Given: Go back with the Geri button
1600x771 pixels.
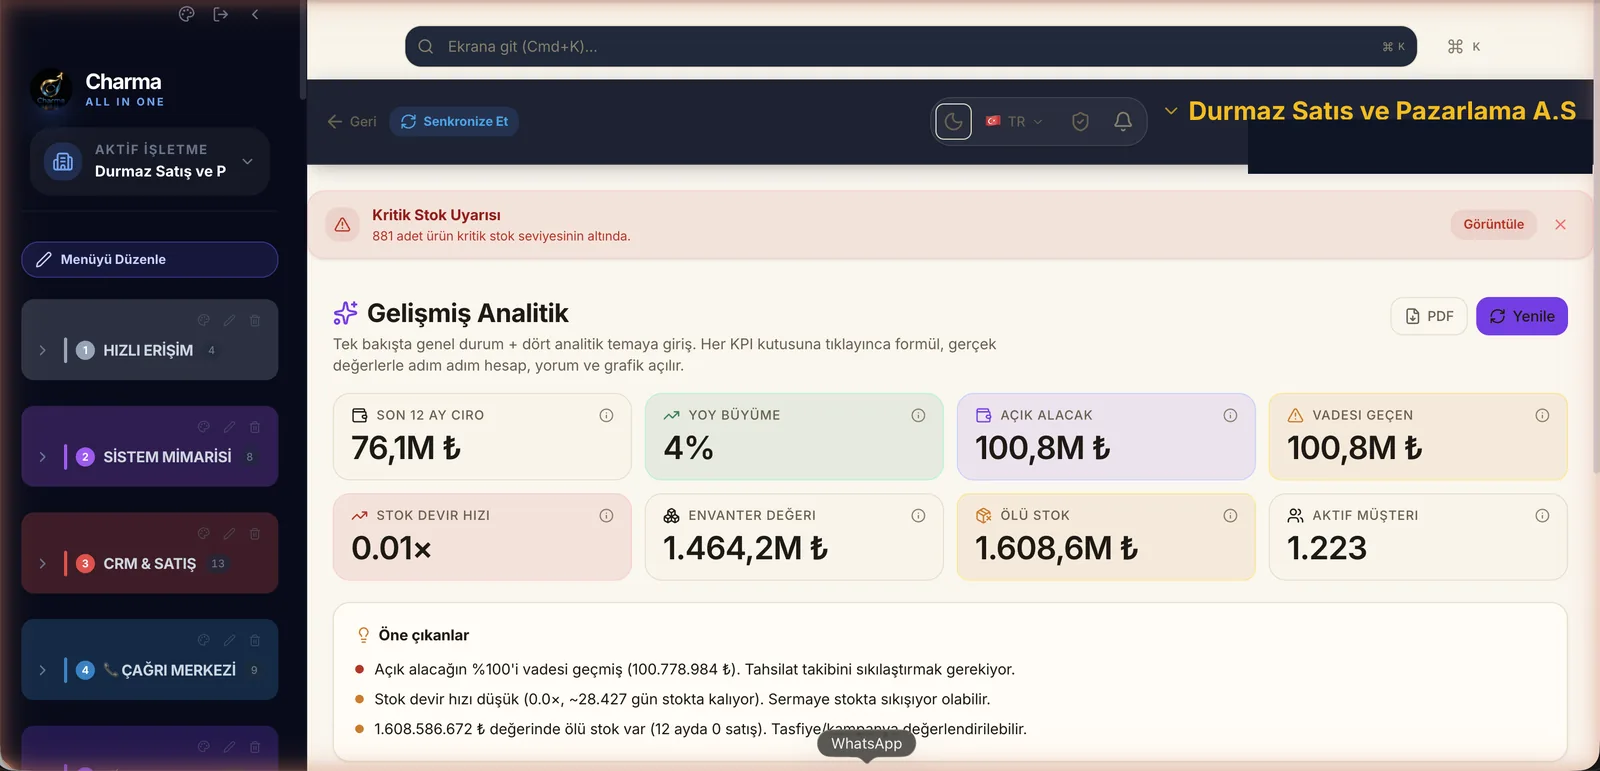Looking at the screenshot, I should coord(352,122).
